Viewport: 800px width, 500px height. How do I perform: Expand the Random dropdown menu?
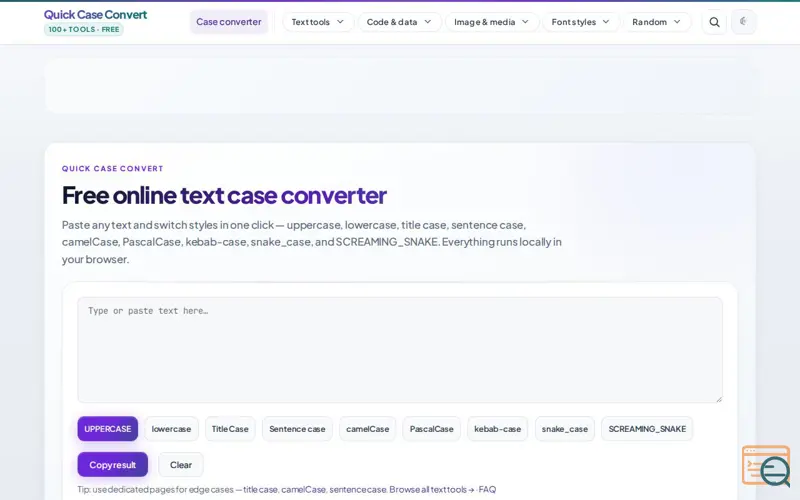click(657, 22)
